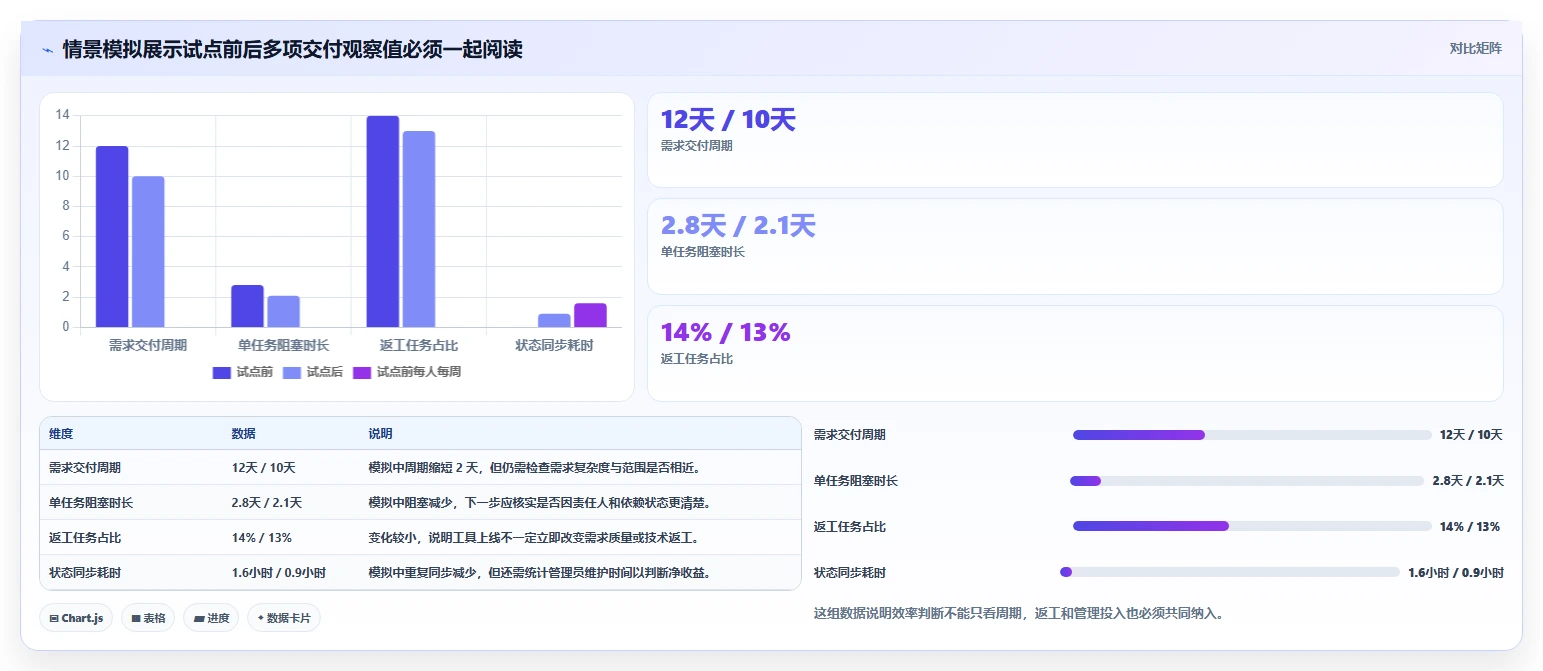
Task: Click the 对比矩阵 label
Action: point(1475,48)
